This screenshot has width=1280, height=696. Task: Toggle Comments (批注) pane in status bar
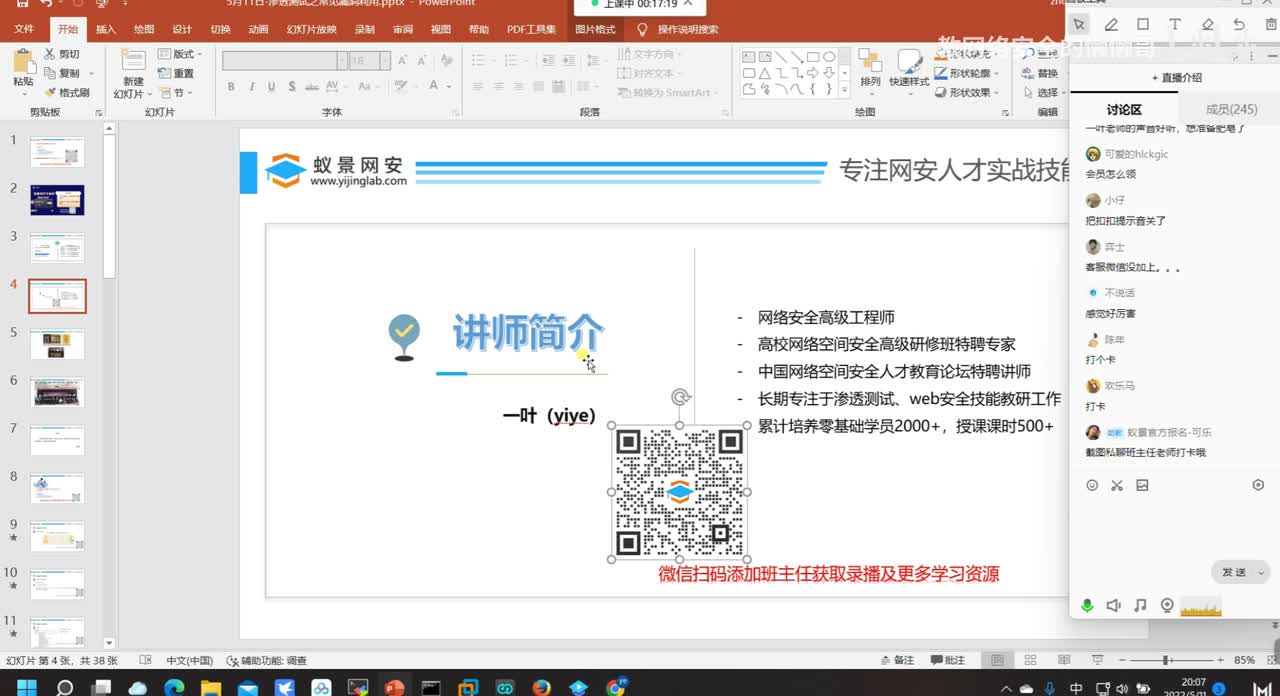point(948,660)
